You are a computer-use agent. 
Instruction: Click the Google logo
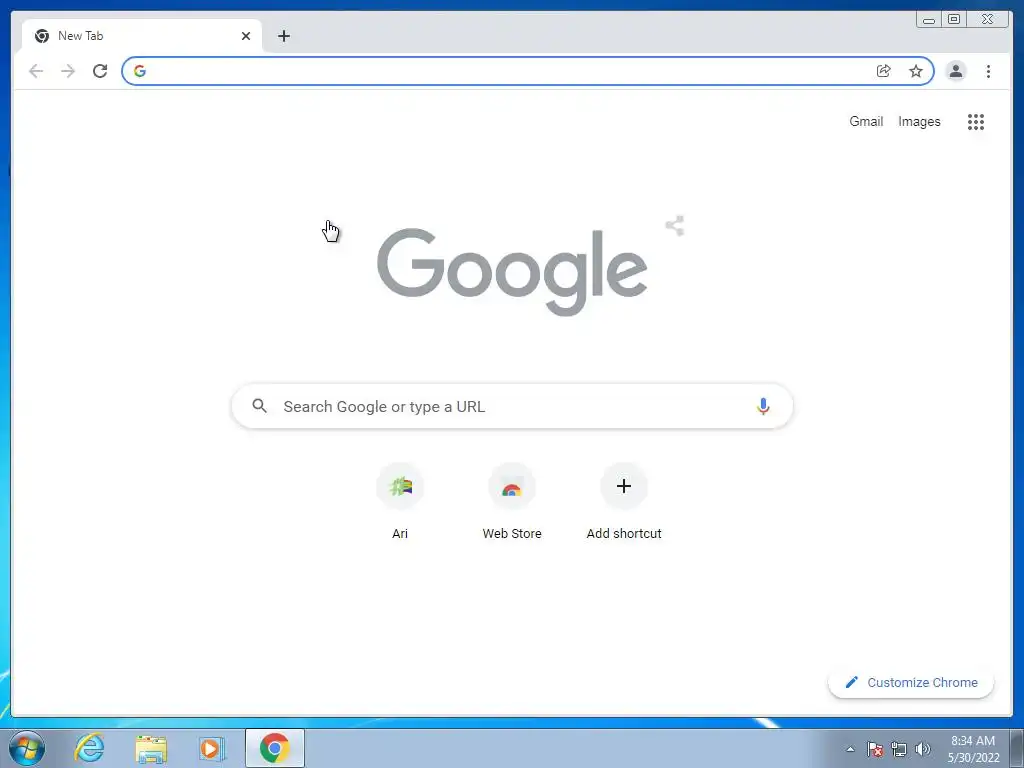[512, 272]
